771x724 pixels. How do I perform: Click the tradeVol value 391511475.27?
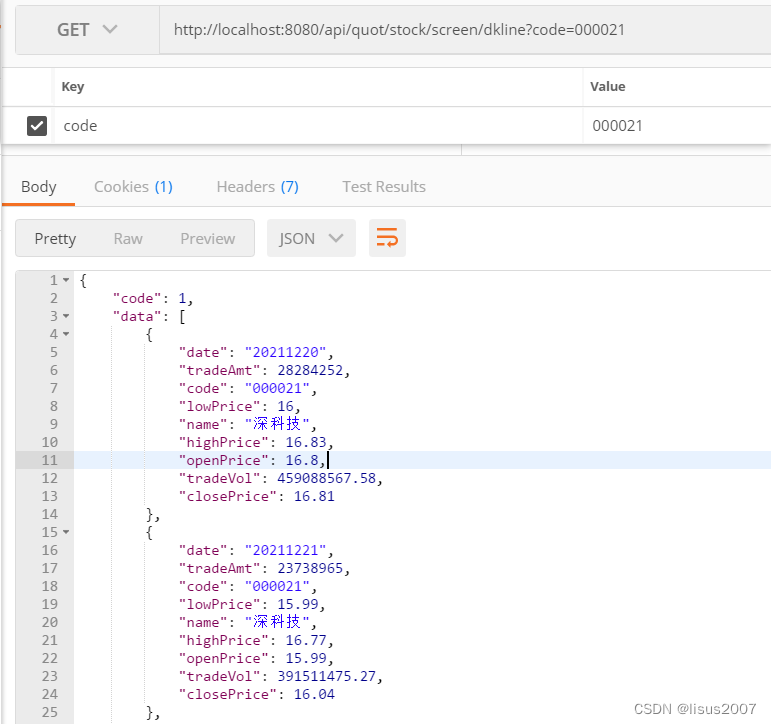tap(326, 676)
